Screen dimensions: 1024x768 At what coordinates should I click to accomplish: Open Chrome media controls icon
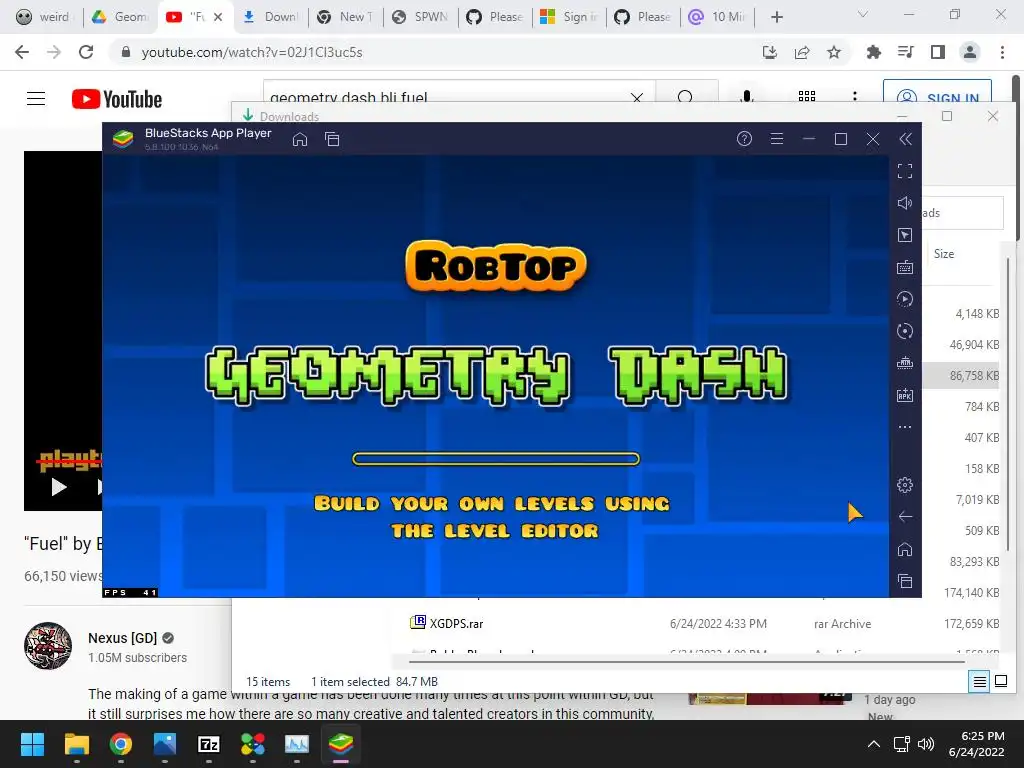coord(906,52)
